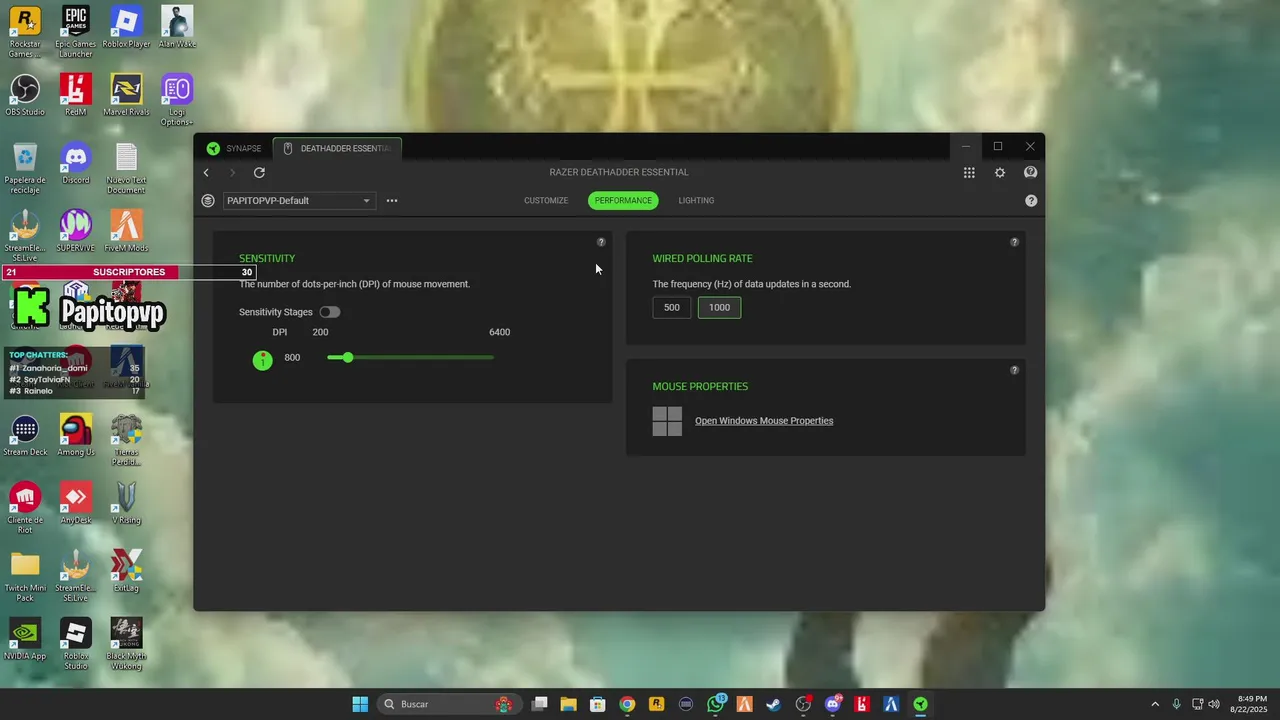1280x720 pixels.
Task: Expand the PAPITOPVP-Default profile dropdown
Action: click(x=299, y=201)
